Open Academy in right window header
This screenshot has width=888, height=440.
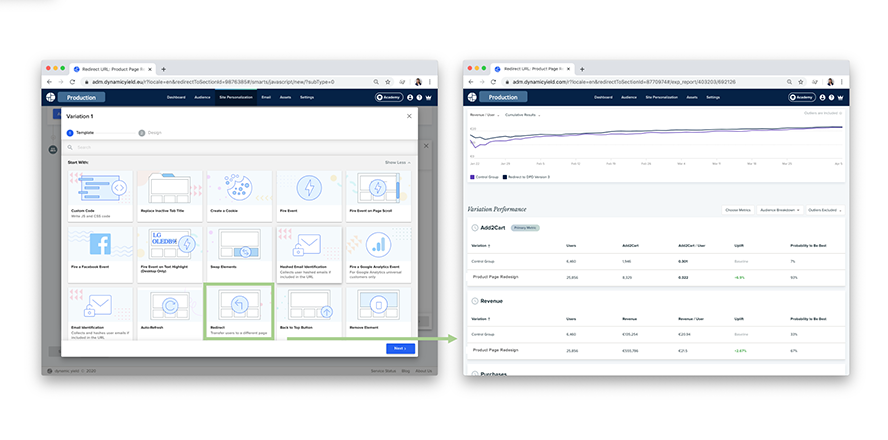pos(802,97)
